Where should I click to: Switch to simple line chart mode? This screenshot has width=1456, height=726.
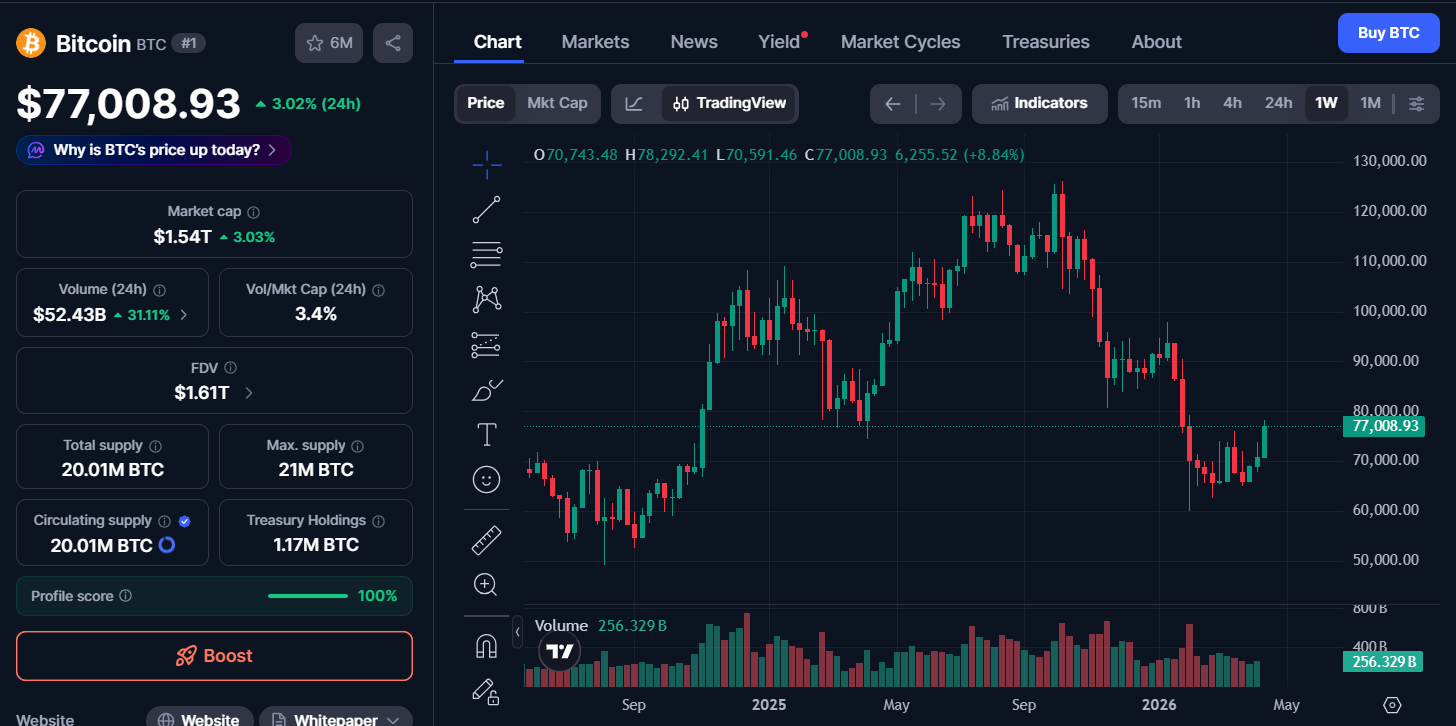pos(634,103)
